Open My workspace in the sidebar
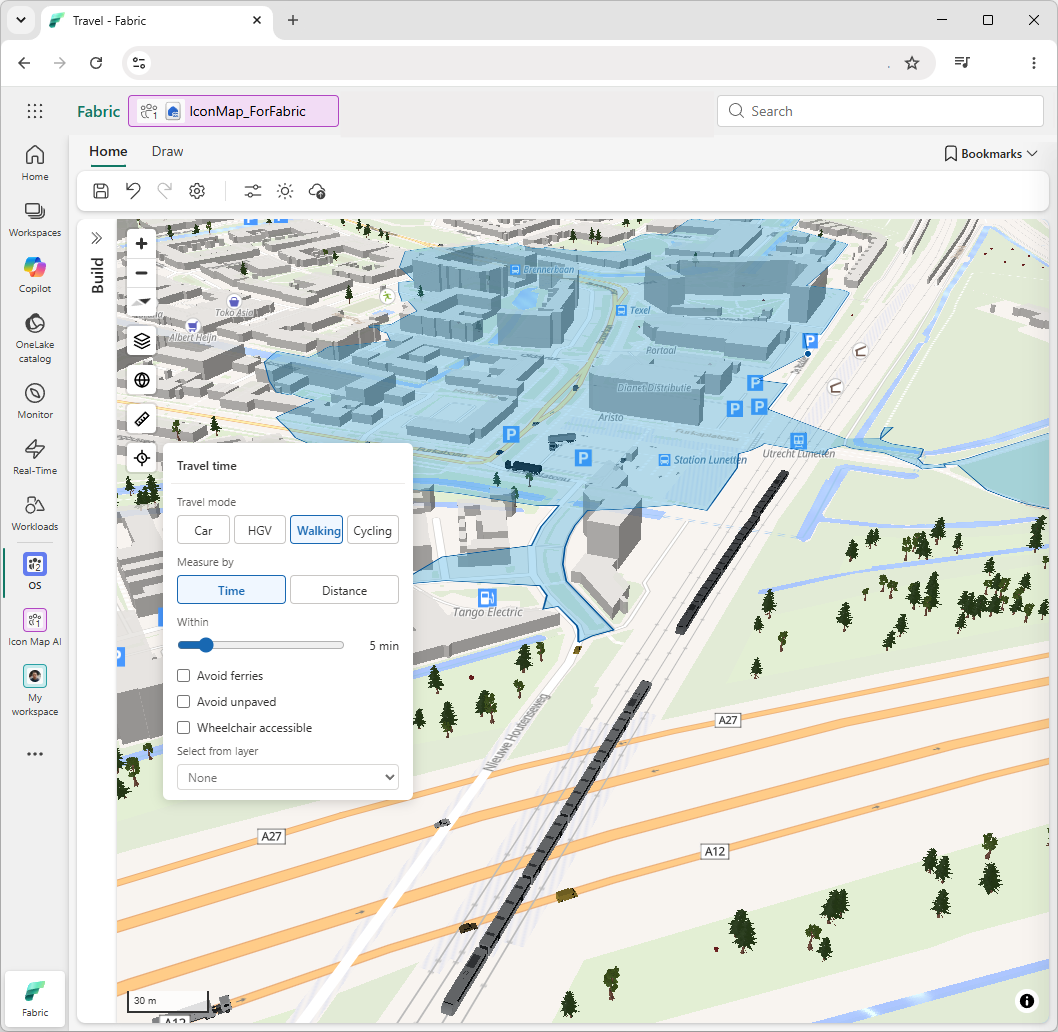Viewport: 1058px width, 1032px height. click(35, 690)
